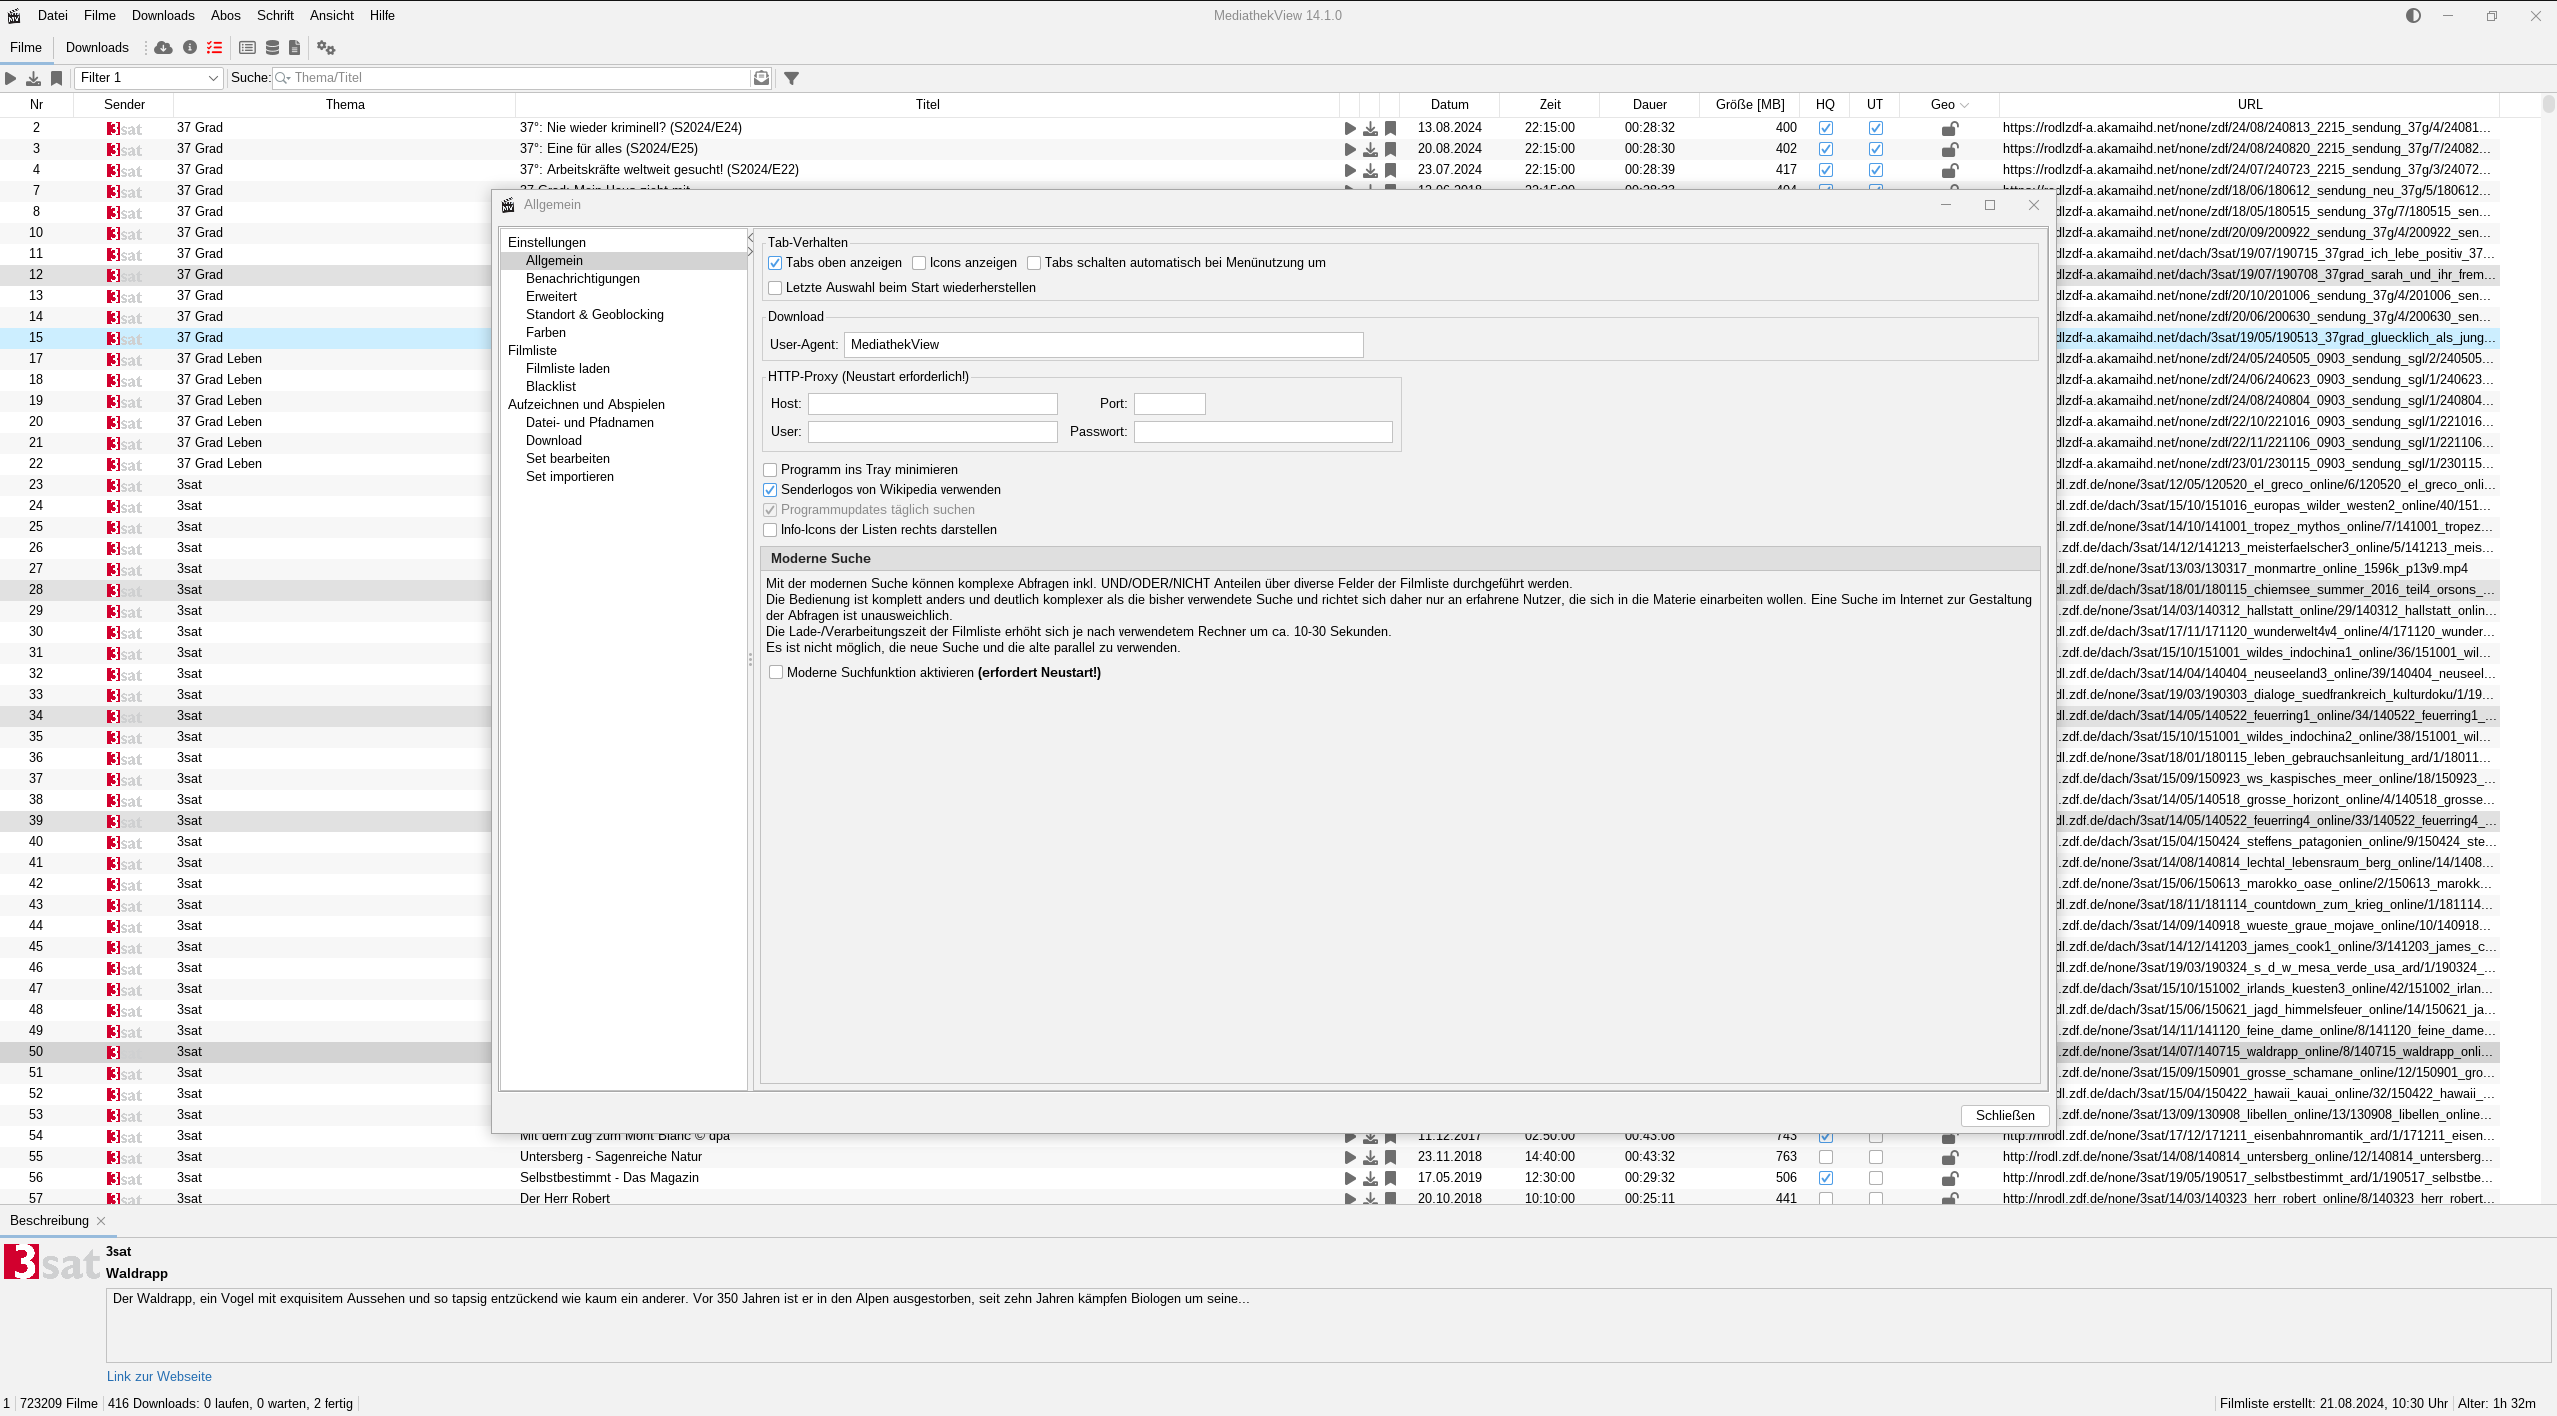Sort by the 'Größe [MB]' column header
2557x1416 pixels.
click(x=1750, y=105)
